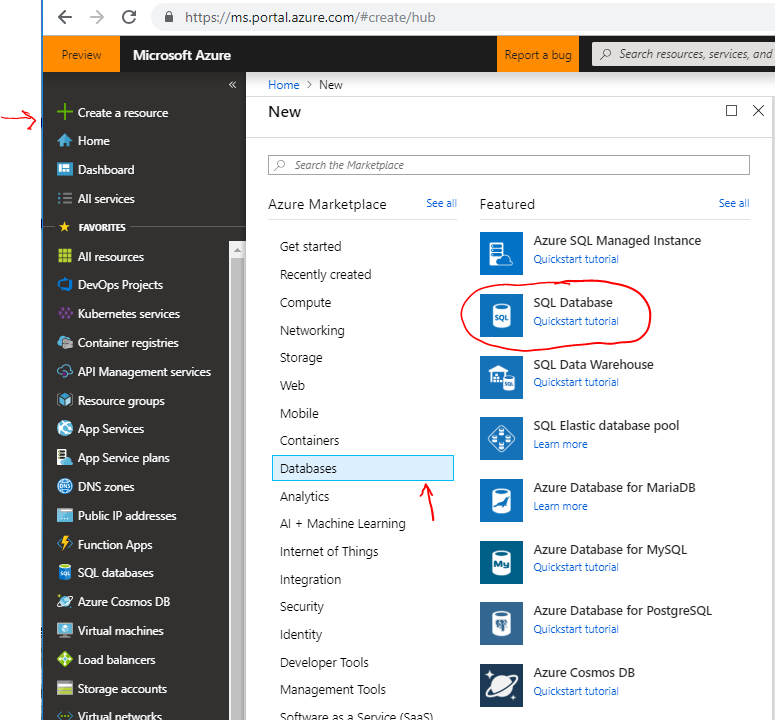Click the sidebar scrollbar up arrow
Screen dimensions: 775x720
[237, 251]
